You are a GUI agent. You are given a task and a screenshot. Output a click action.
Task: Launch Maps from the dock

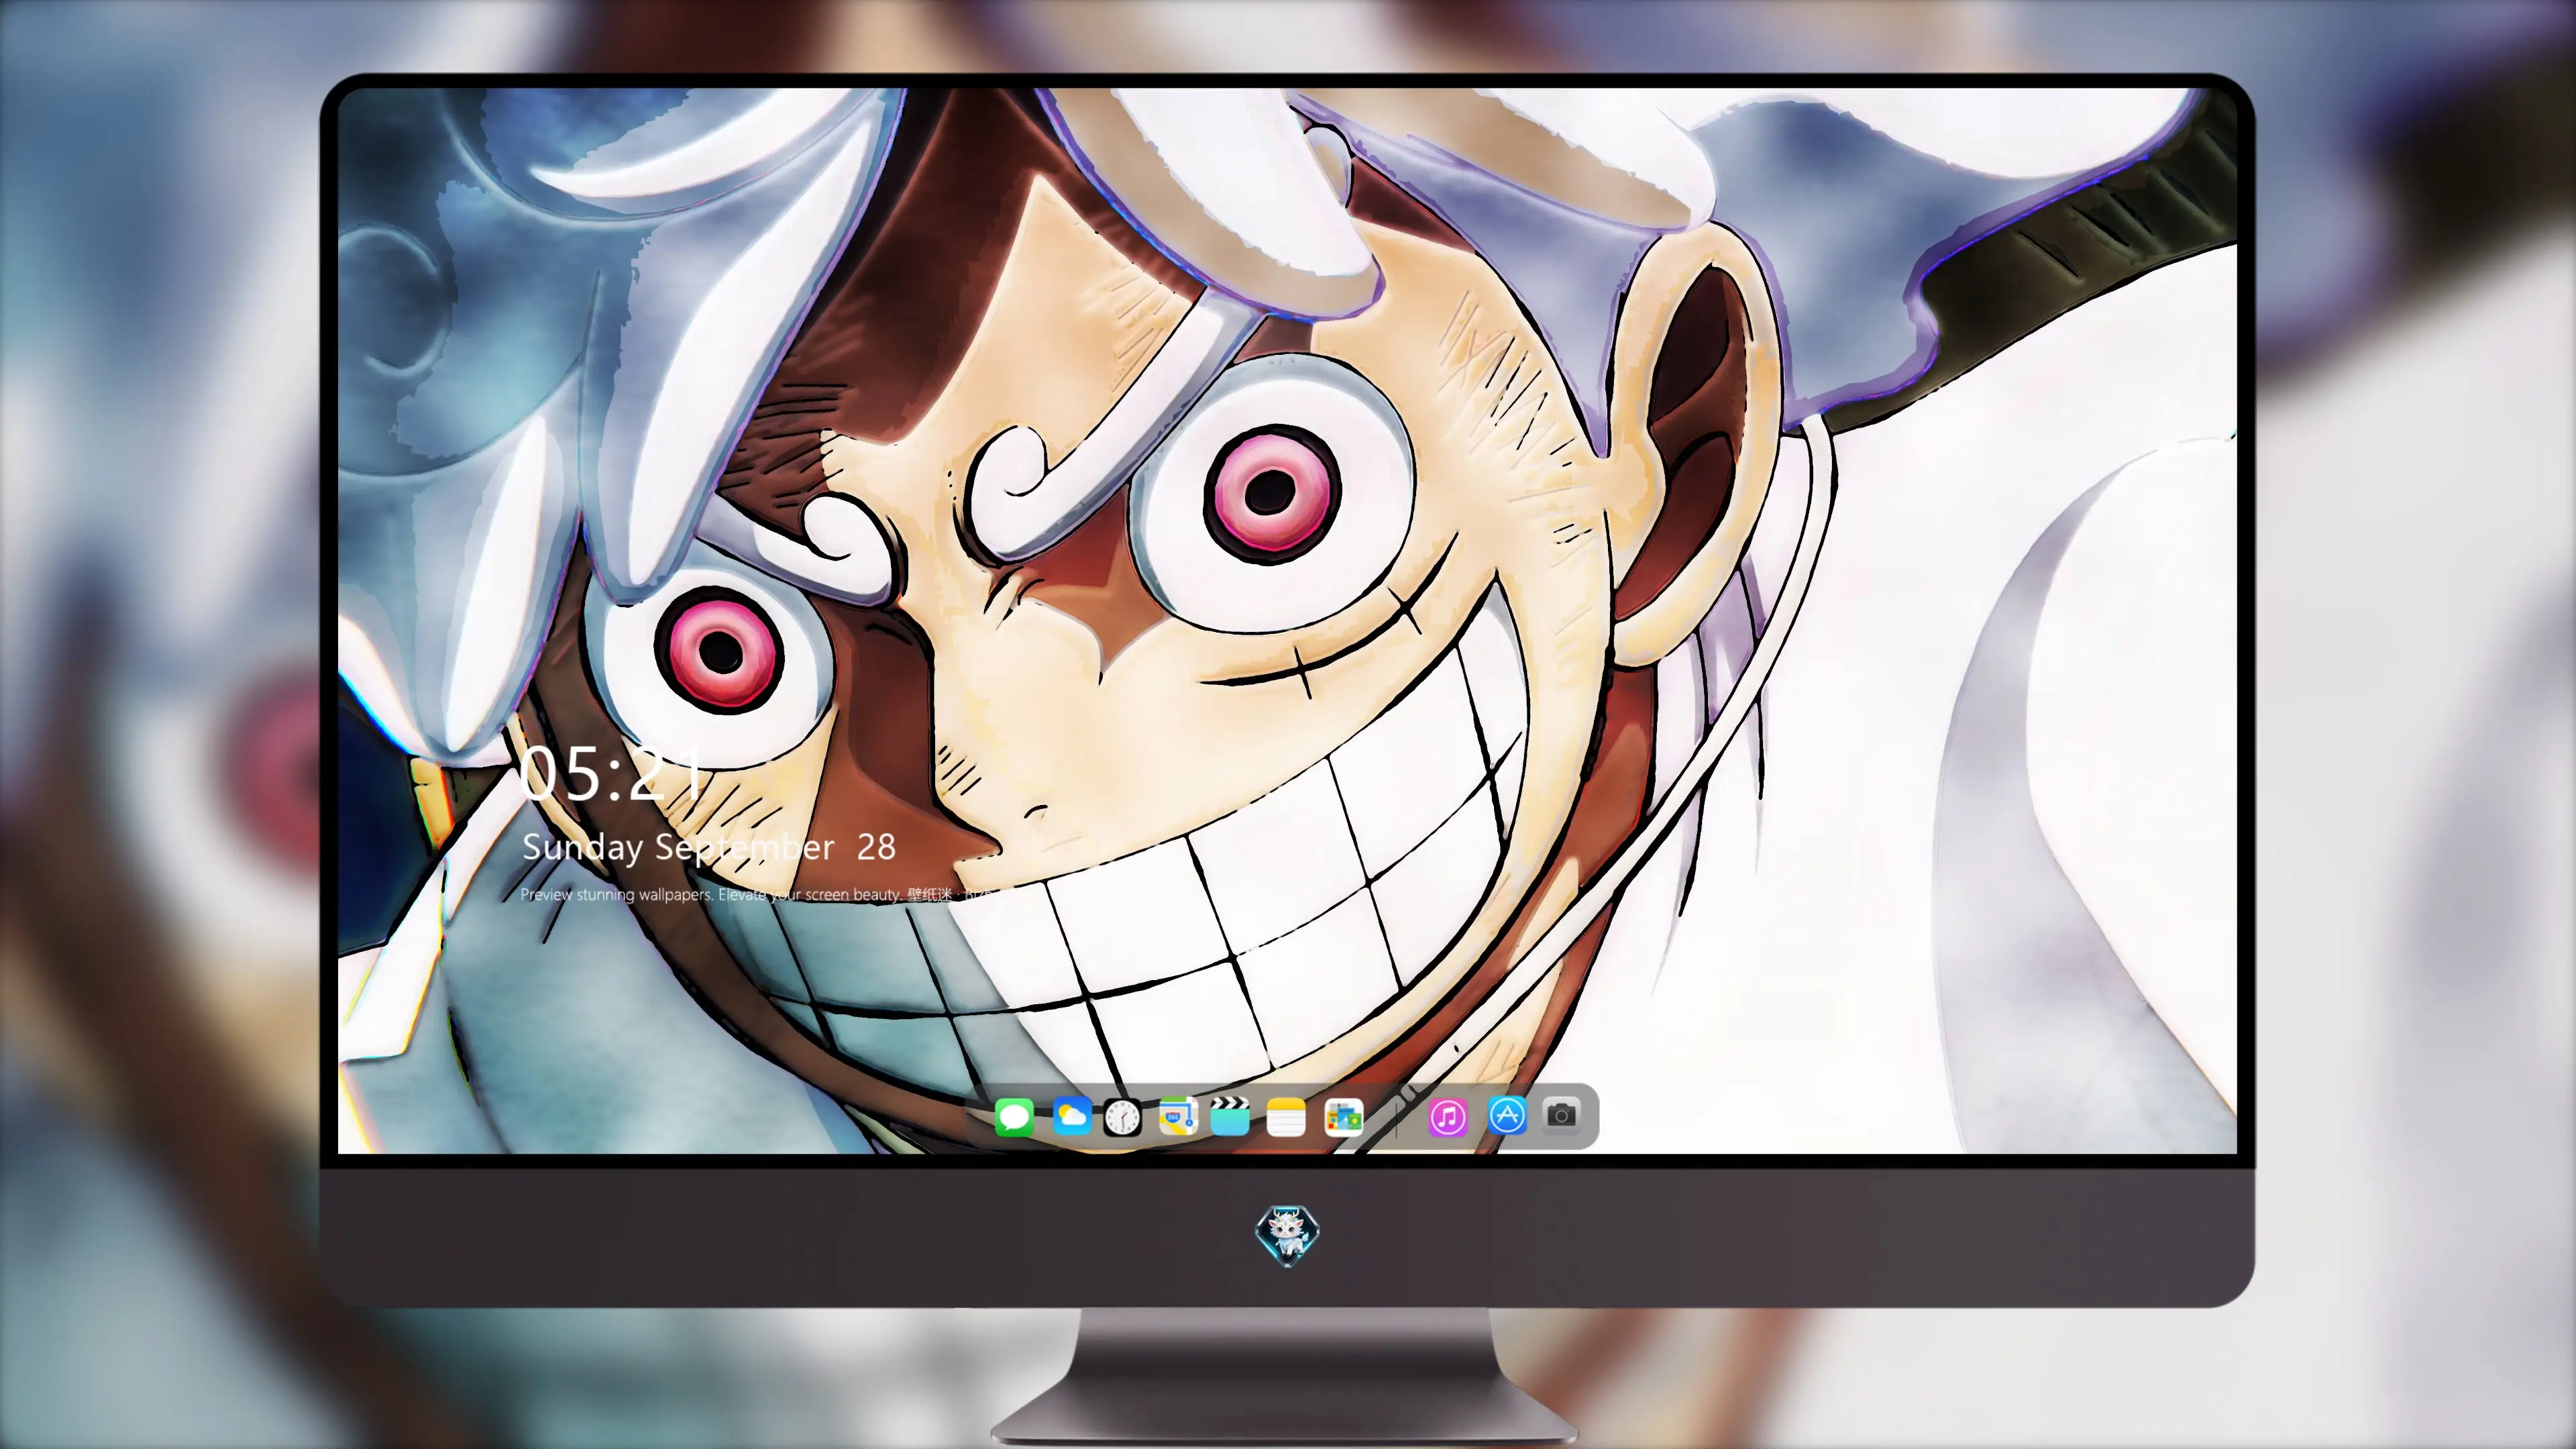[1178, 1116]
